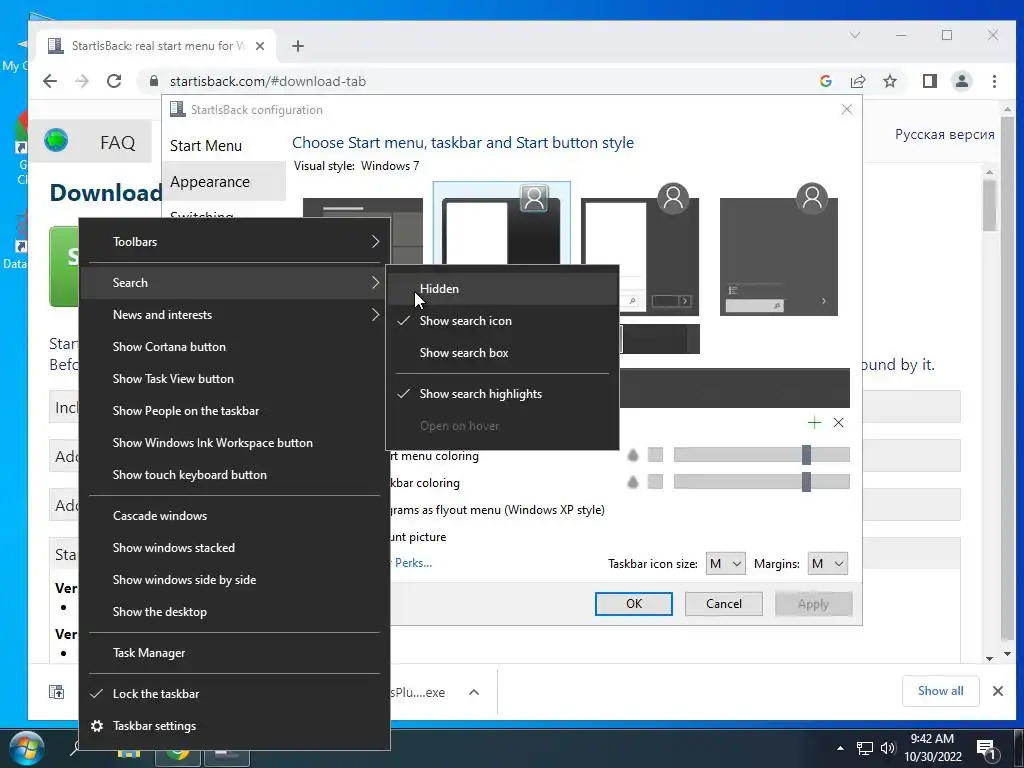This screenshot has width=1024, height=768.
Task: Bookmark this page with the star icon
Action: [x=889, y=81]
